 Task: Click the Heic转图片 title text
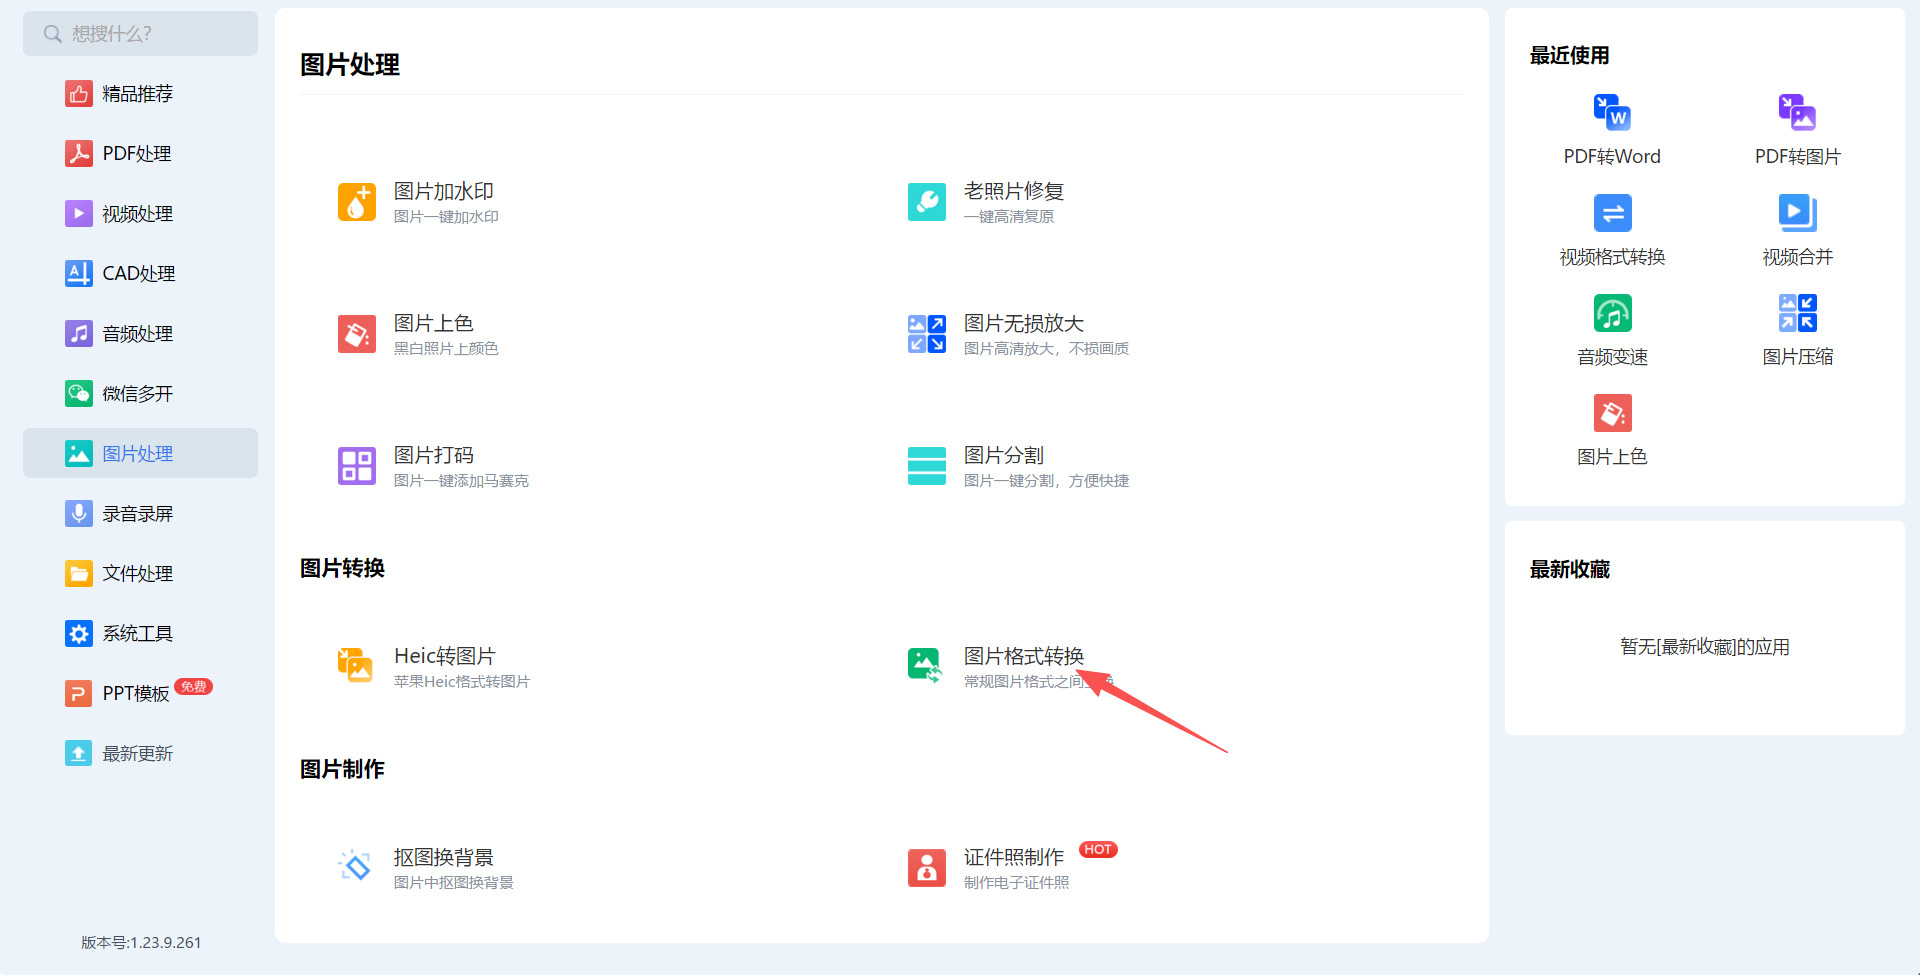[445, 656]
